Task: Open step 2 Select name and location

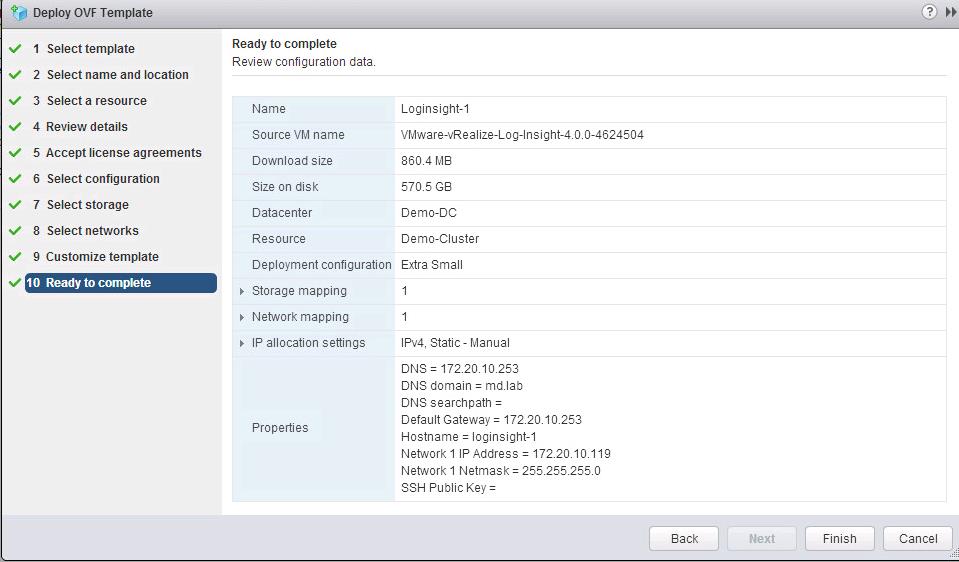Action: point(117,75)
